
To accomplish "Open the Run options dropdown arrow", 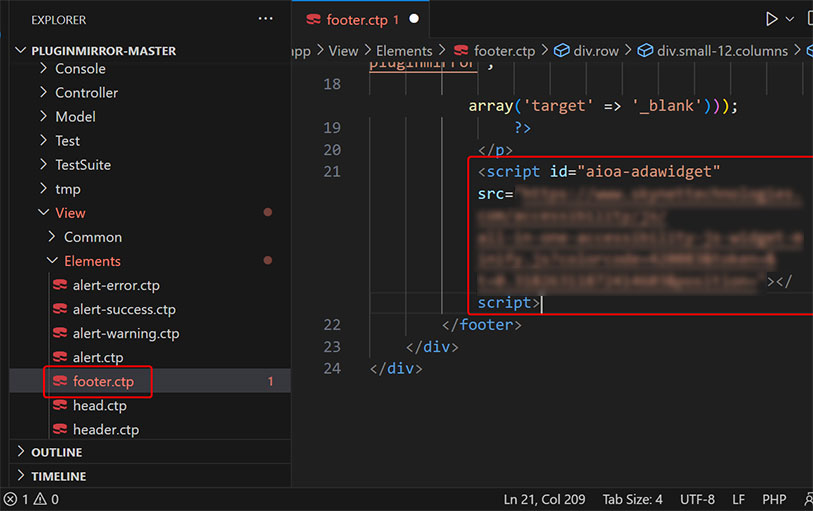I will (x=790, y=19).
